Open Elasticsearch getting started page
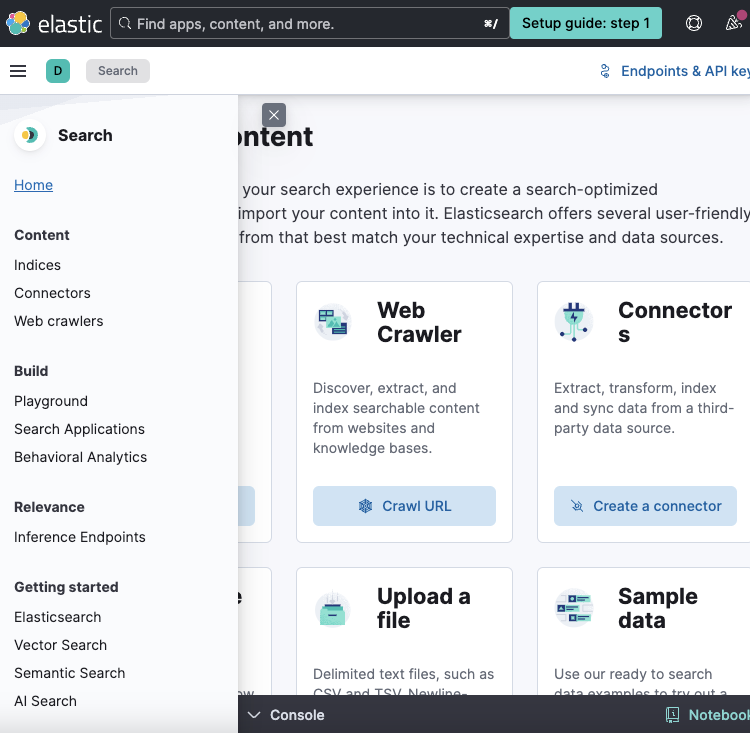The height and width of the screenshot is (733, 750). coord(57,617)
